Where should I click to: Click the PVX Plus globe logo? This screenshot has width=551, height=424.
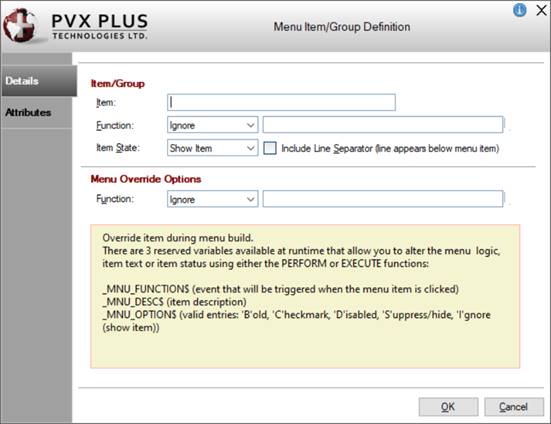[20, 25]
